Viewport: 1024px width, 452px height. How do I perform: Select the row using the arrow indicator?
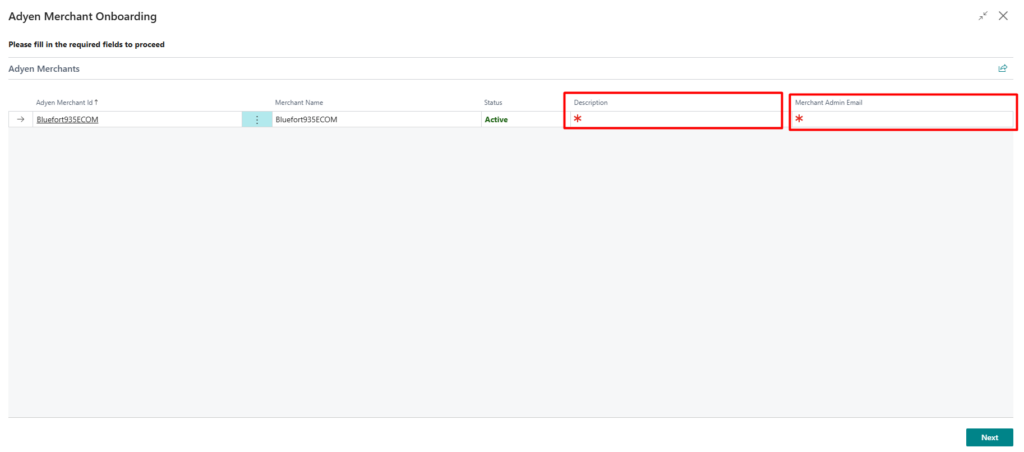(x=21, y=120)
